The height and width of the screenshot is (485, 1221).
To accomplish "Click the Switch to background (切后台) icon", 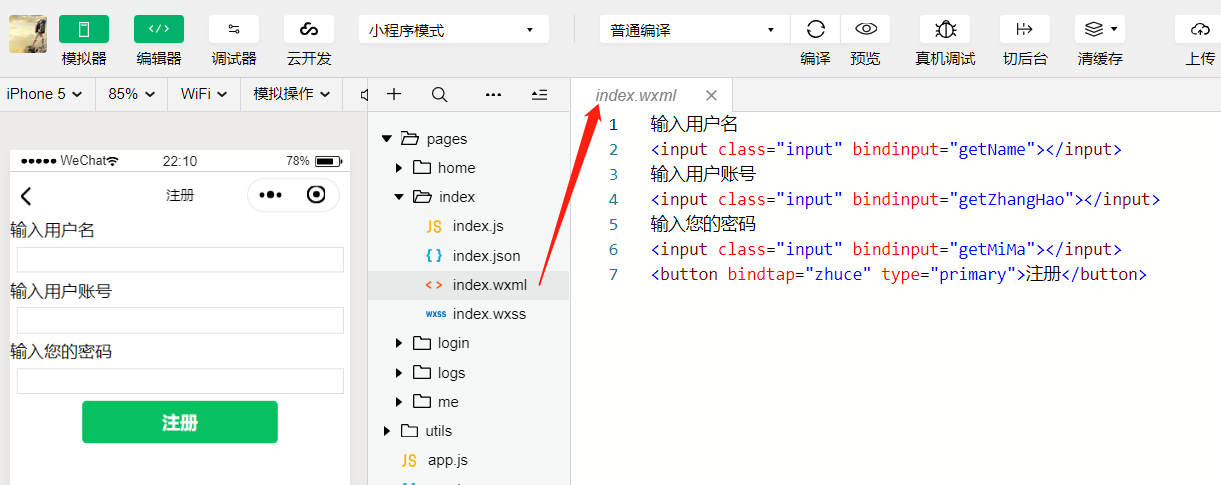I will click(x=1025, y=29).
